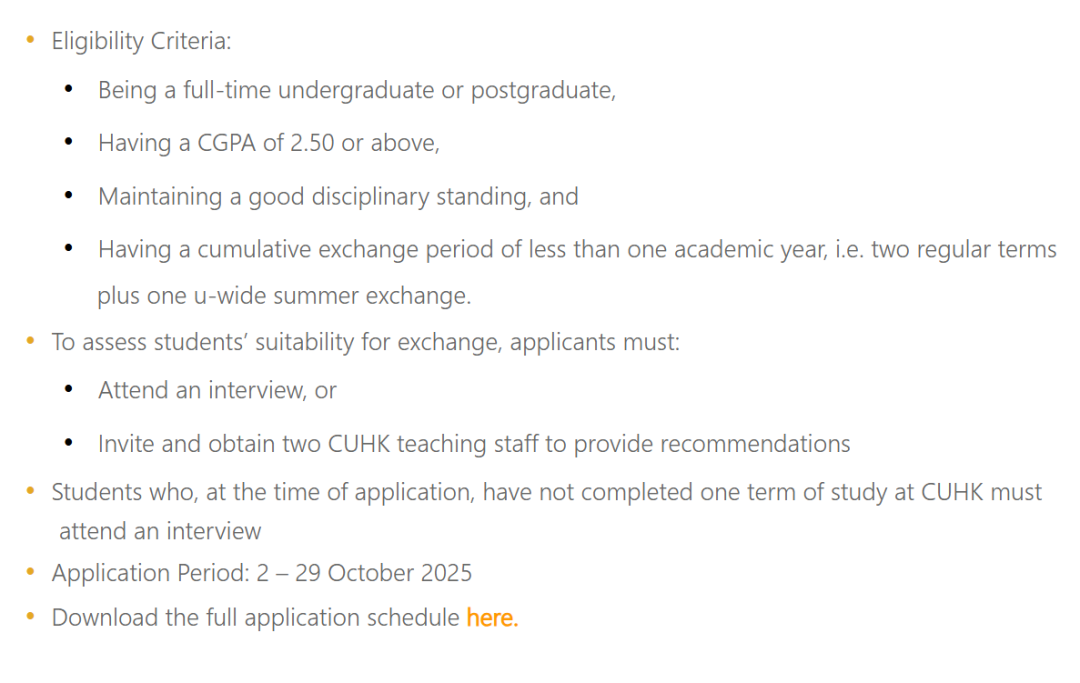Click the black bullet beside "Maintaining a good"
1080x683 pixels.
[68, 196]
